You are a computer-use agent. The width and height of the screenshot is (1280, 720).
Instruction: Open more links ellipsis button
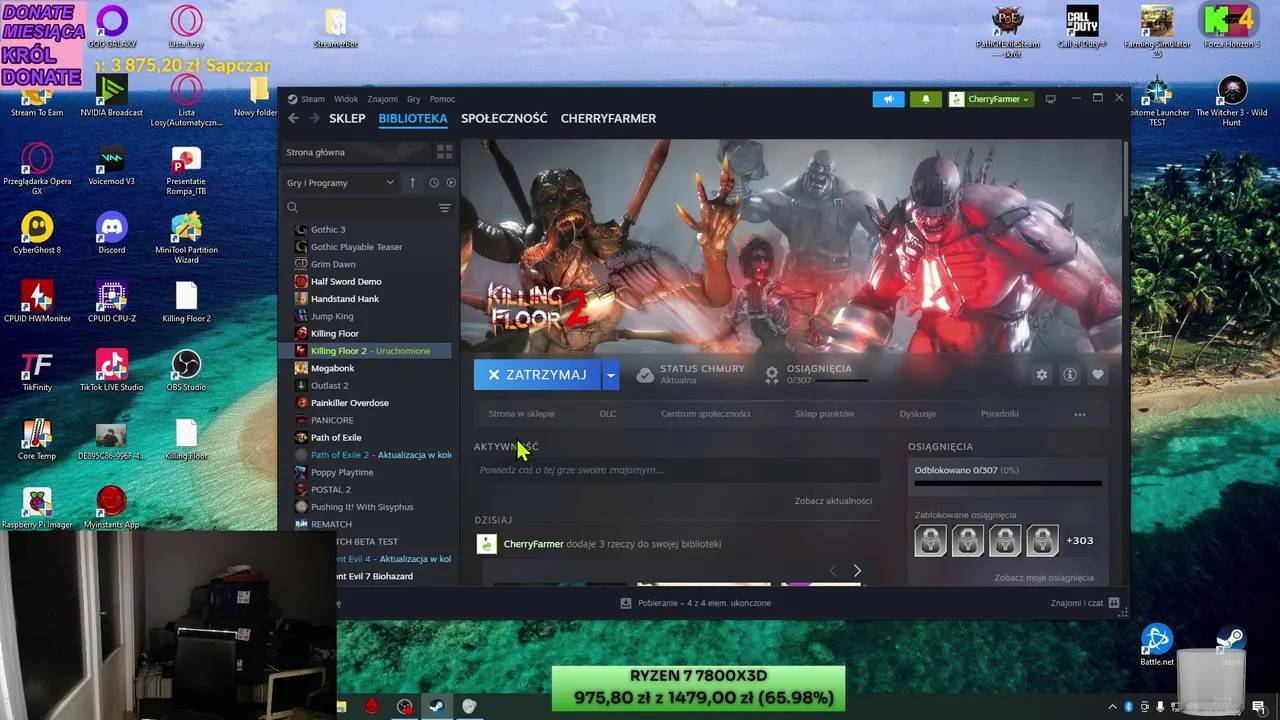coord(1079,413)
